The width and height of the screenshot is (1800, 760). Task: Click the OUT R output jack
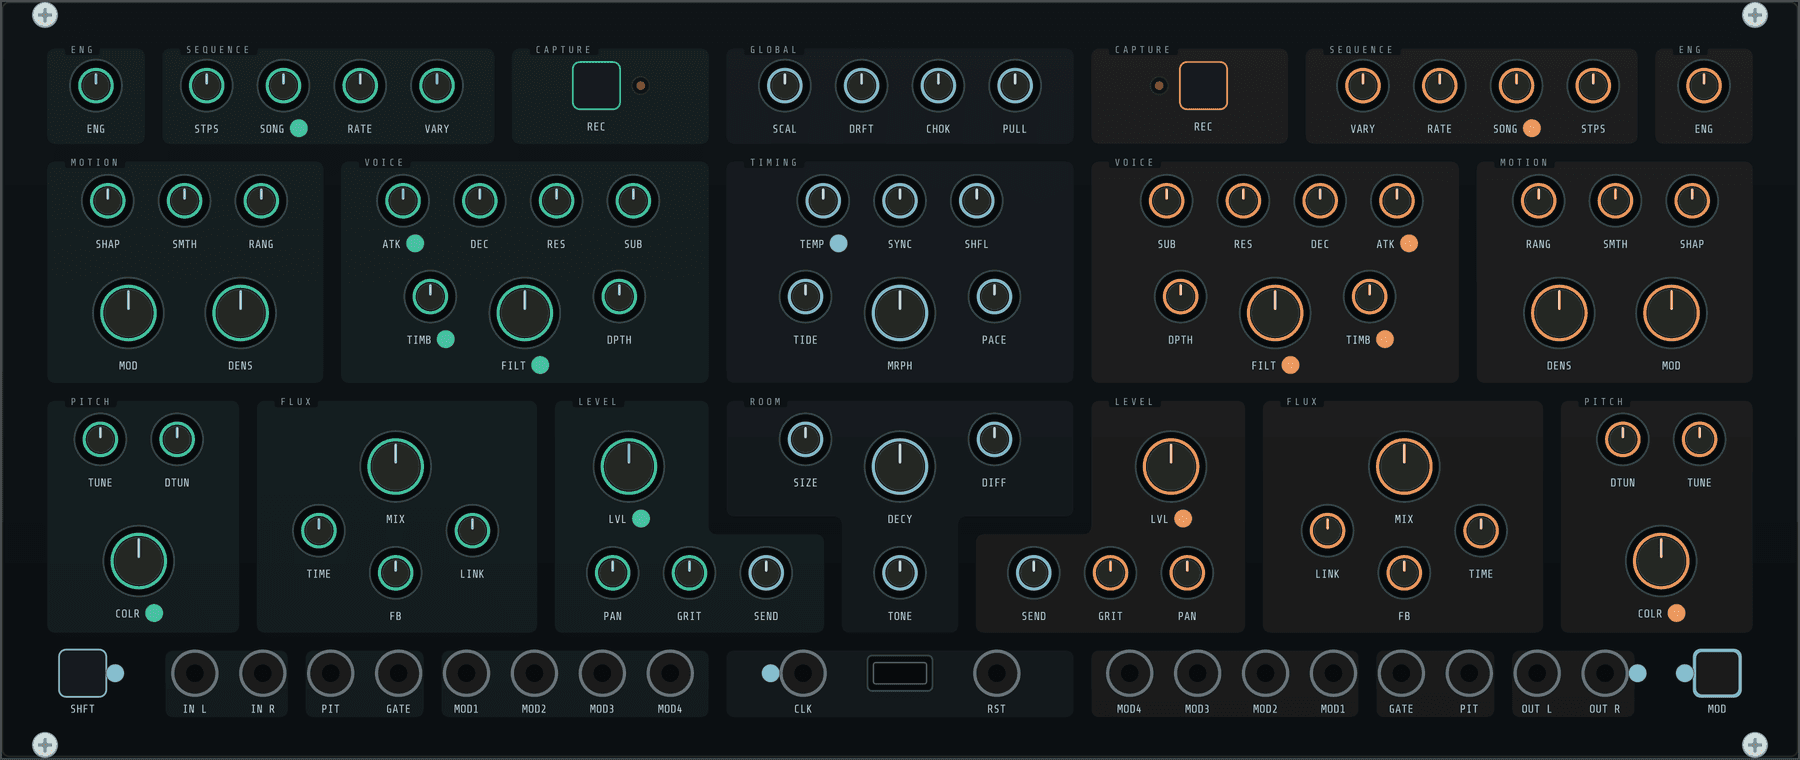[1605, 674]
